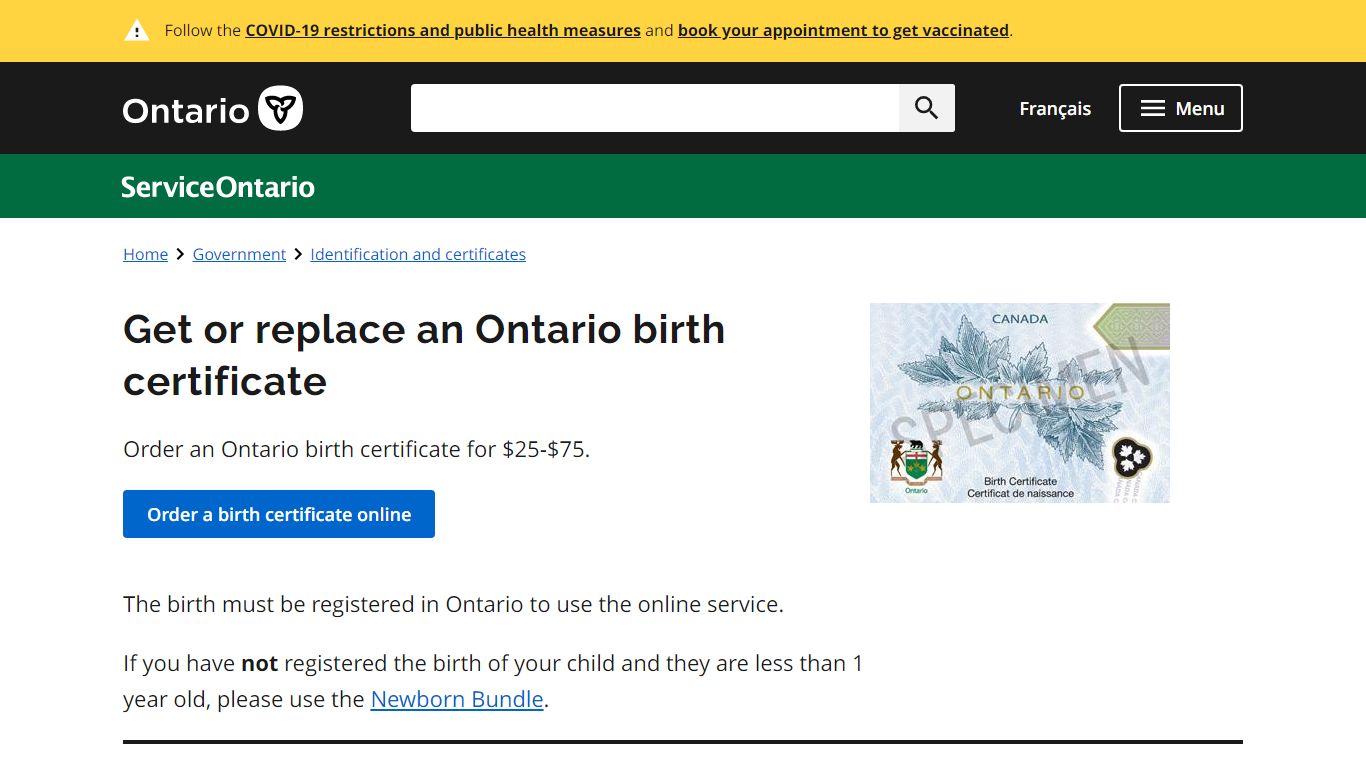Click Order a birth certificate online button

click(x=279, y=514)
